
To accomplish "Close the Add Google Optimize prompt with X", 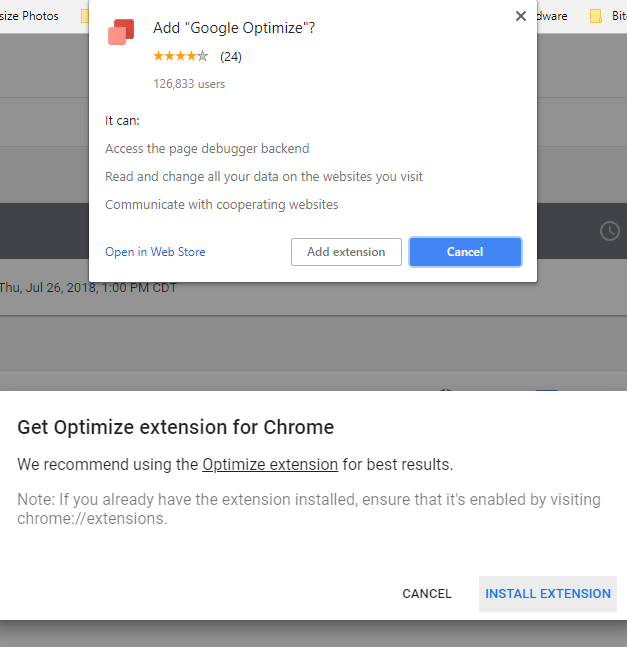I will click(520, 16).
